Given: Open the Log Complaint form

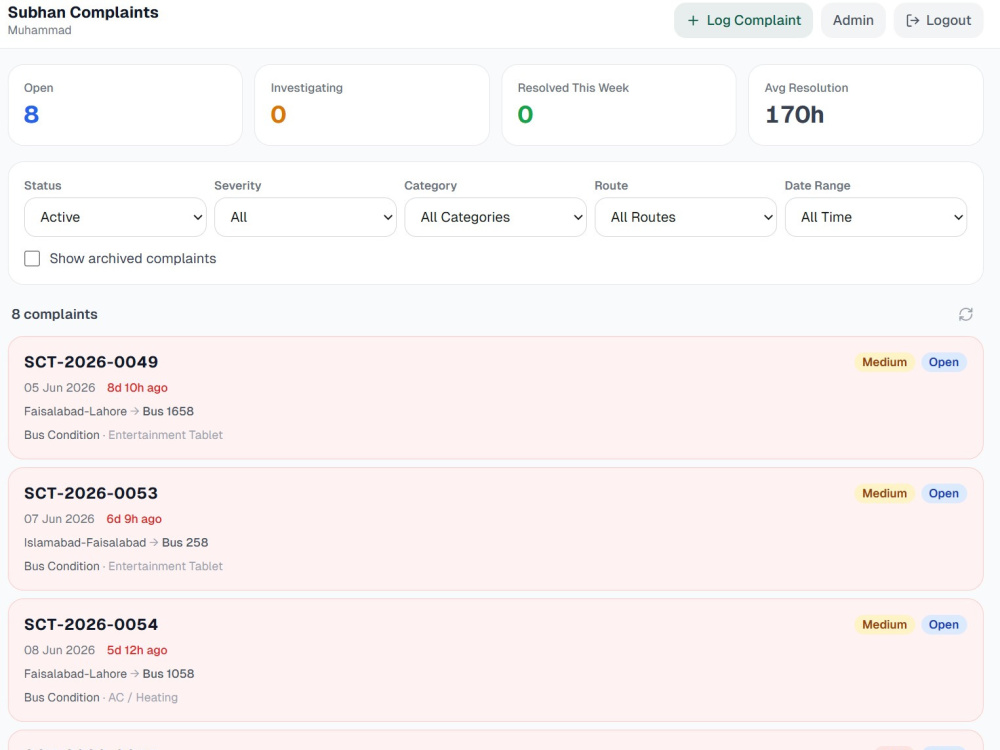Looking at the screenshot, I should [744, 20].
